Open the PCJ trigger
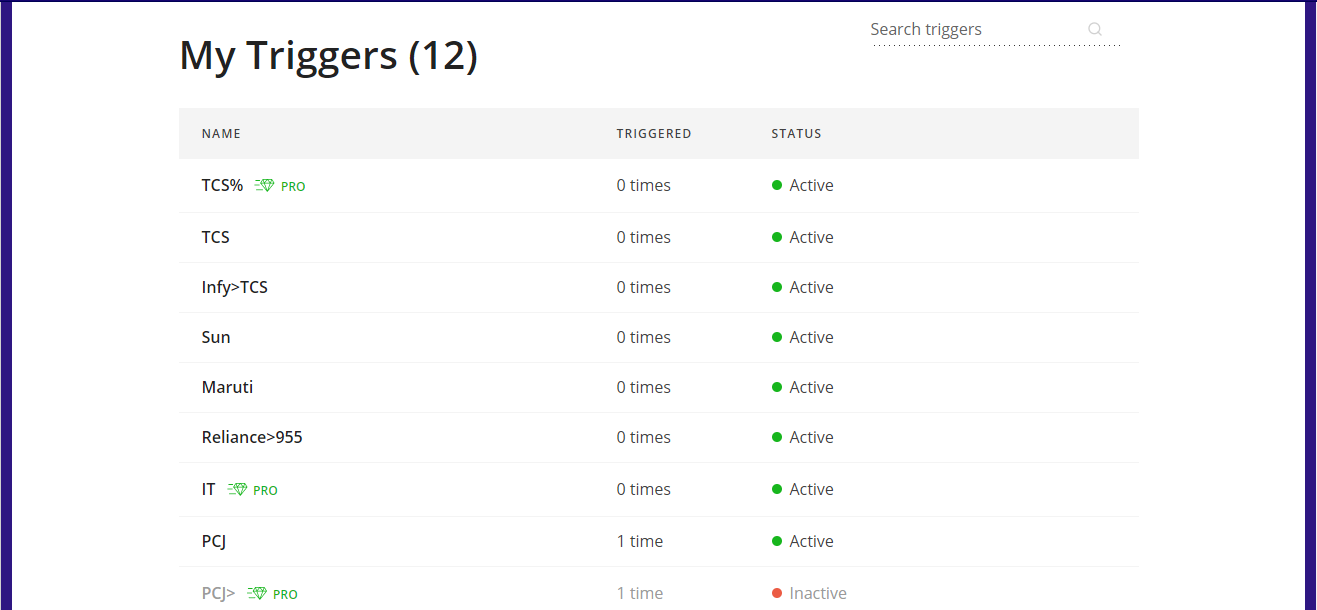1317x610 pixels. pyautogui.click(x=214, y=541)
